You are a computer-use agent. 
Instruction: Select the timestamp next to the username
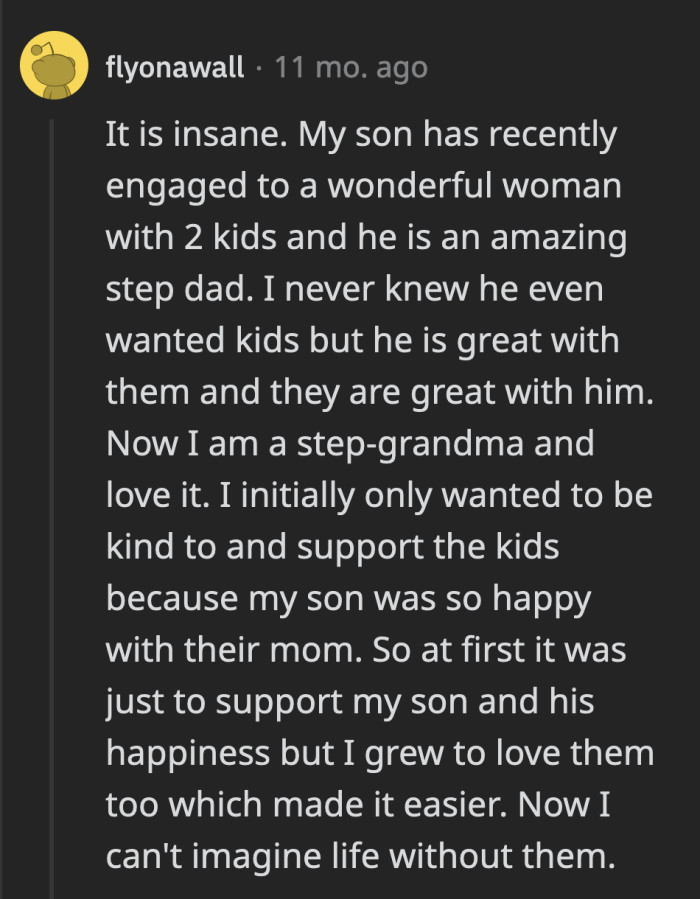tap(350, 68)
